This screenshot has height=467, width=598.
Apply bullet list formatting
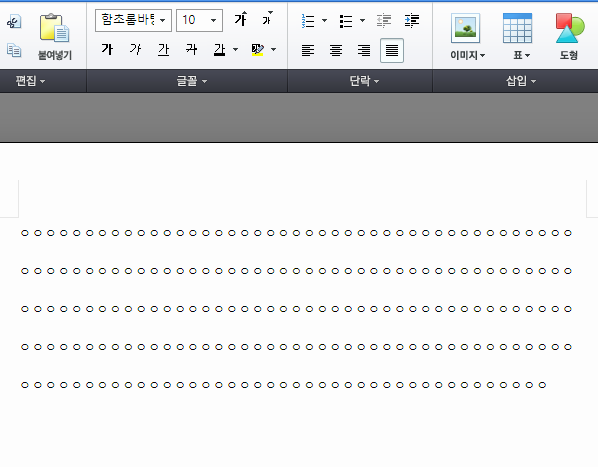coord(346,21)
